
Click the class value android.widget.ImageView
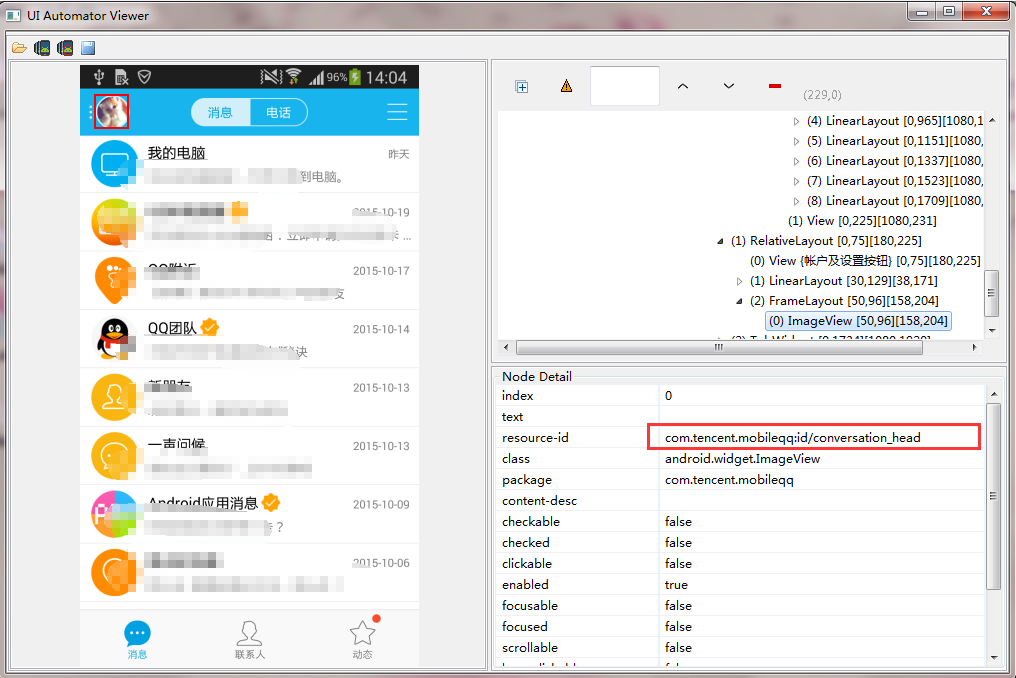(x=743, y=459)
